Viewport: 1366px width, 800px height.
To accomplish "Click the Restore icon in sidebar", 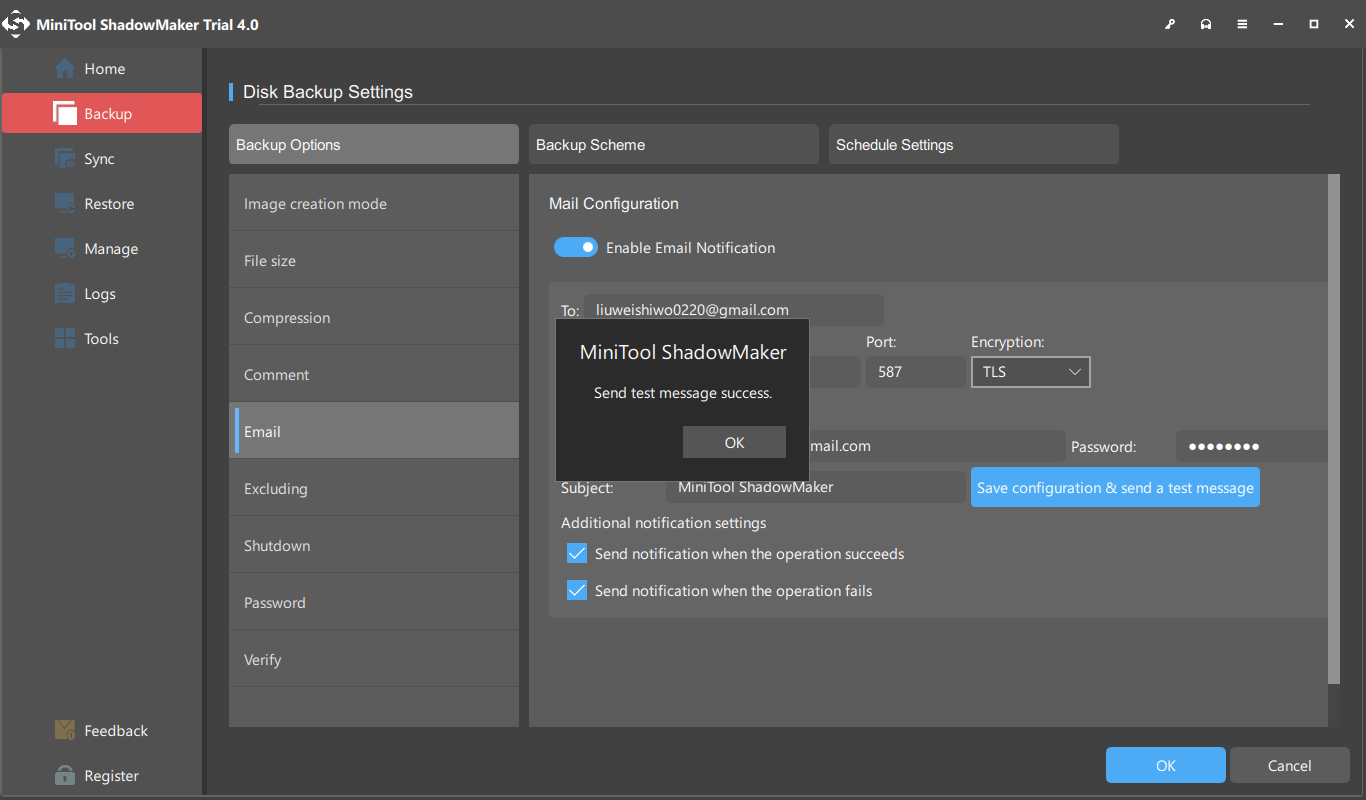I will click(x=65, y=204).
